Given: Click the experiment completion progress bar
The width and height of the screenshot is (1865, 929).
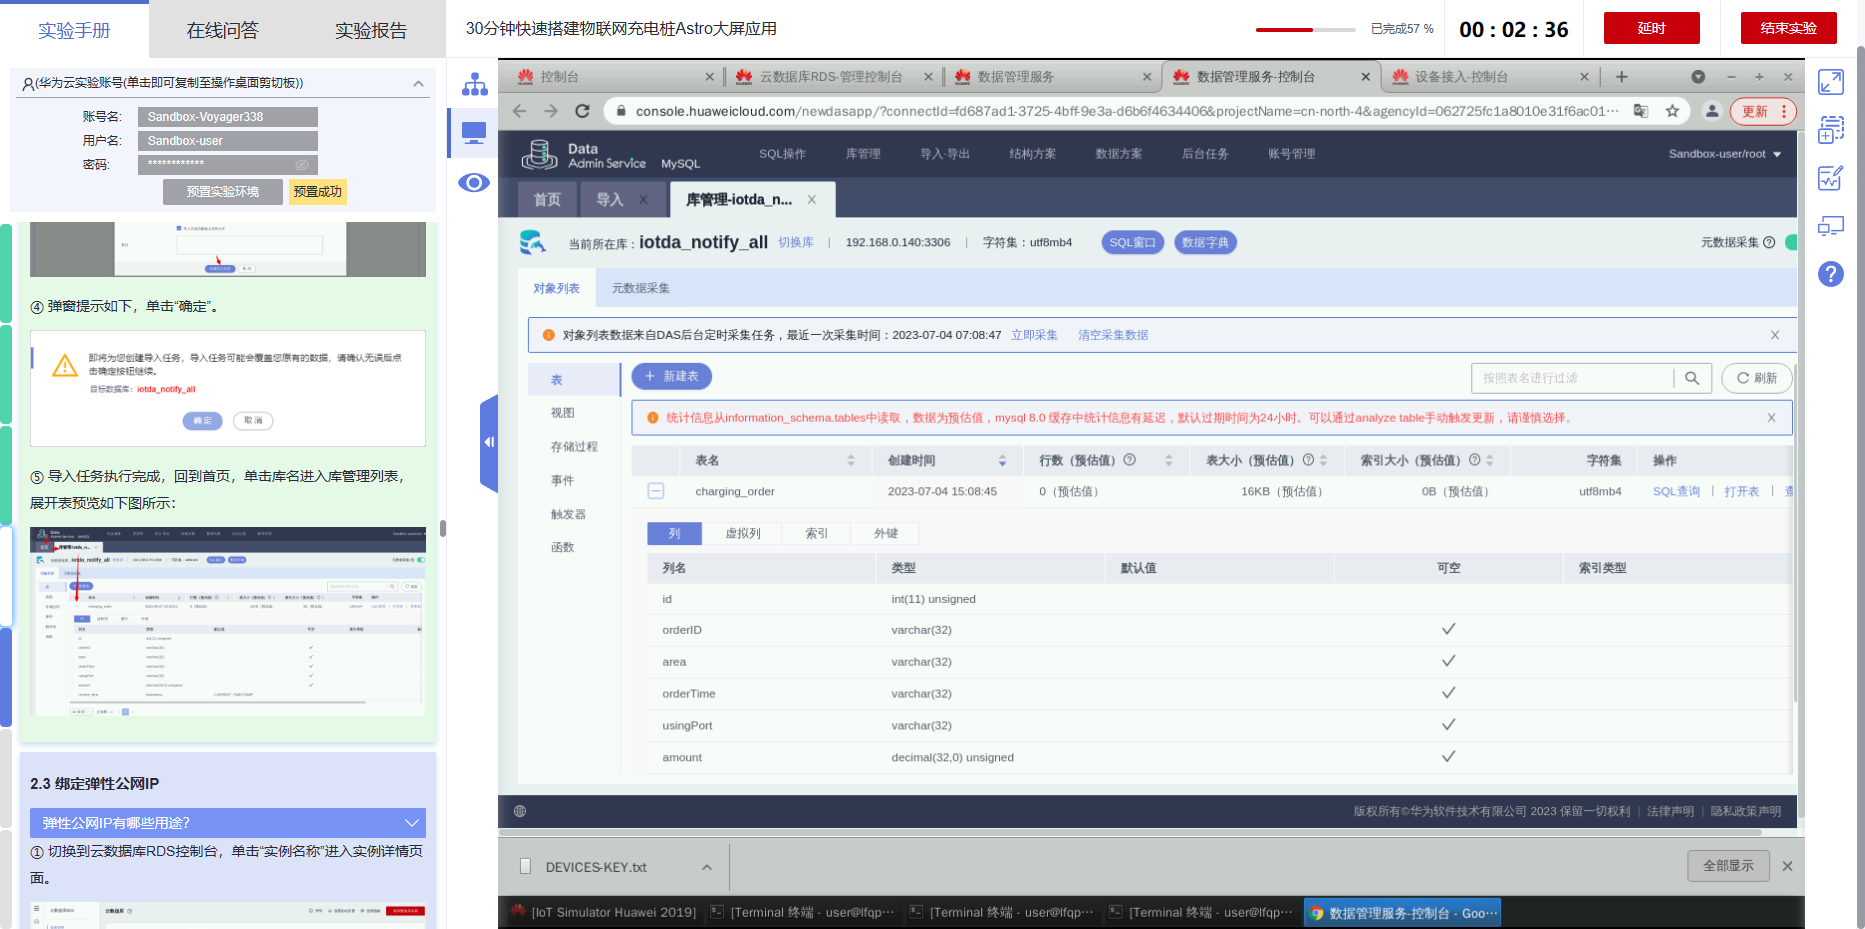Looking at the screenshot, I should pos(1305,30).
